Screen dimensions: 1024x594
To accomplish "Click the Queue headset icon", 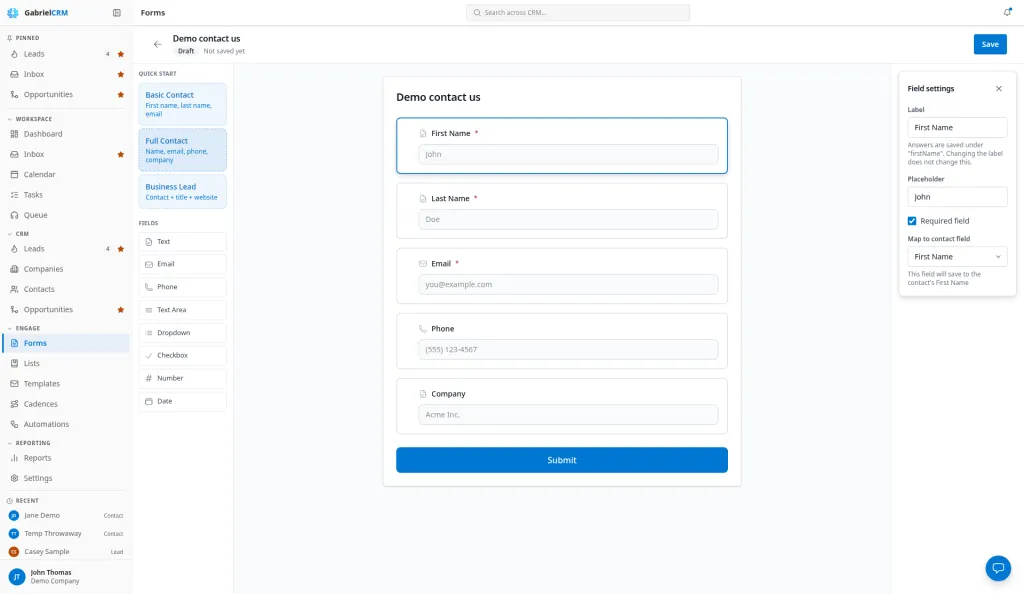I will (x=14, y=215).
